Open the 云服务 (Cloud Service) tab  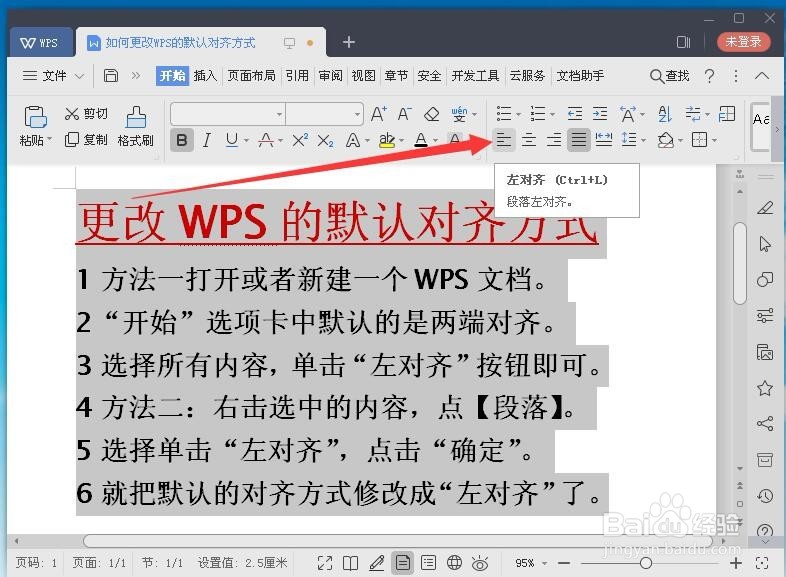pyautogui.click(x=527, y=76)
